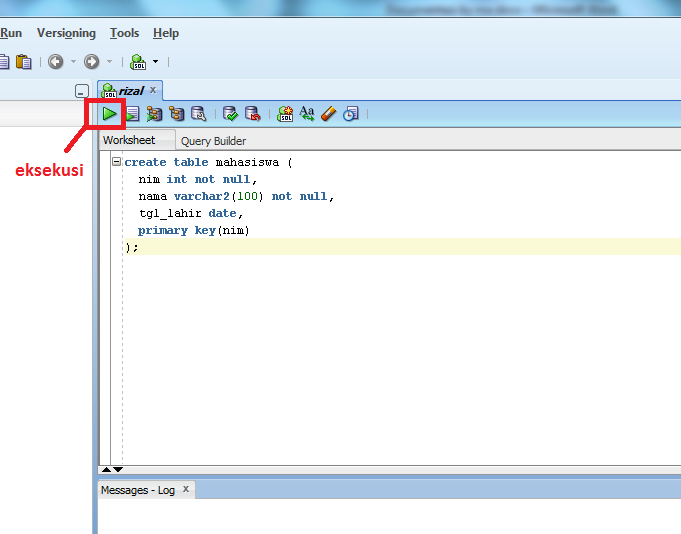Click the up arrow on editor splitter

[x=106, y=469]
